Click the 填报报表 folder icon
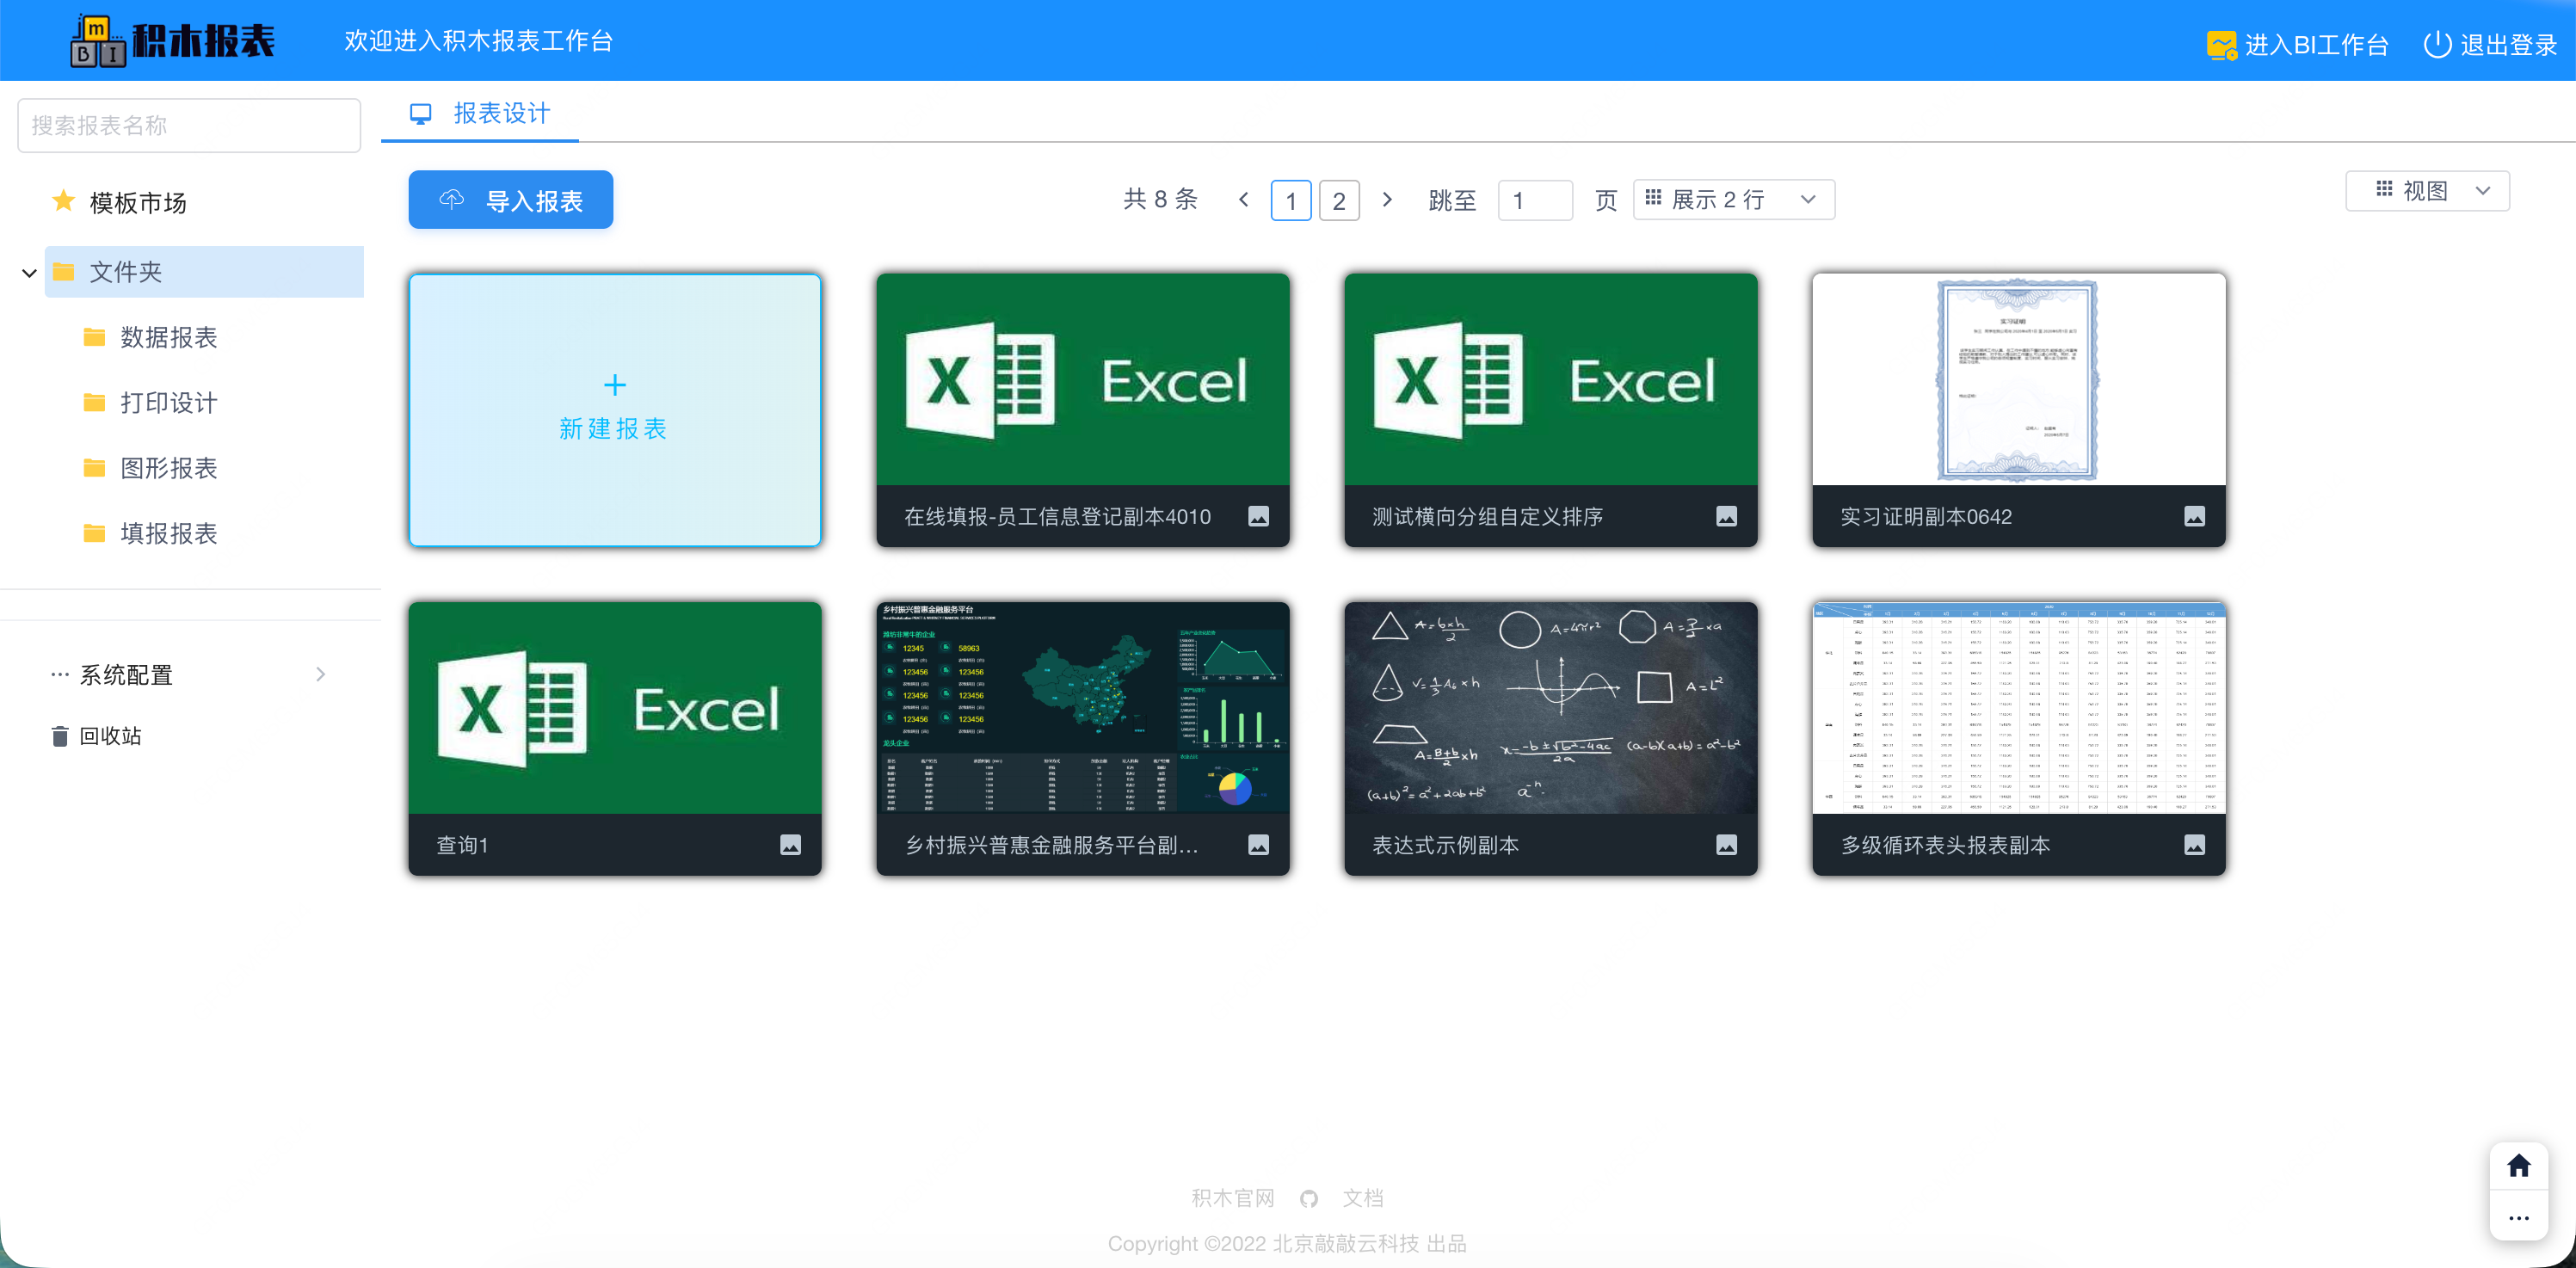 [x=94, y=533]
